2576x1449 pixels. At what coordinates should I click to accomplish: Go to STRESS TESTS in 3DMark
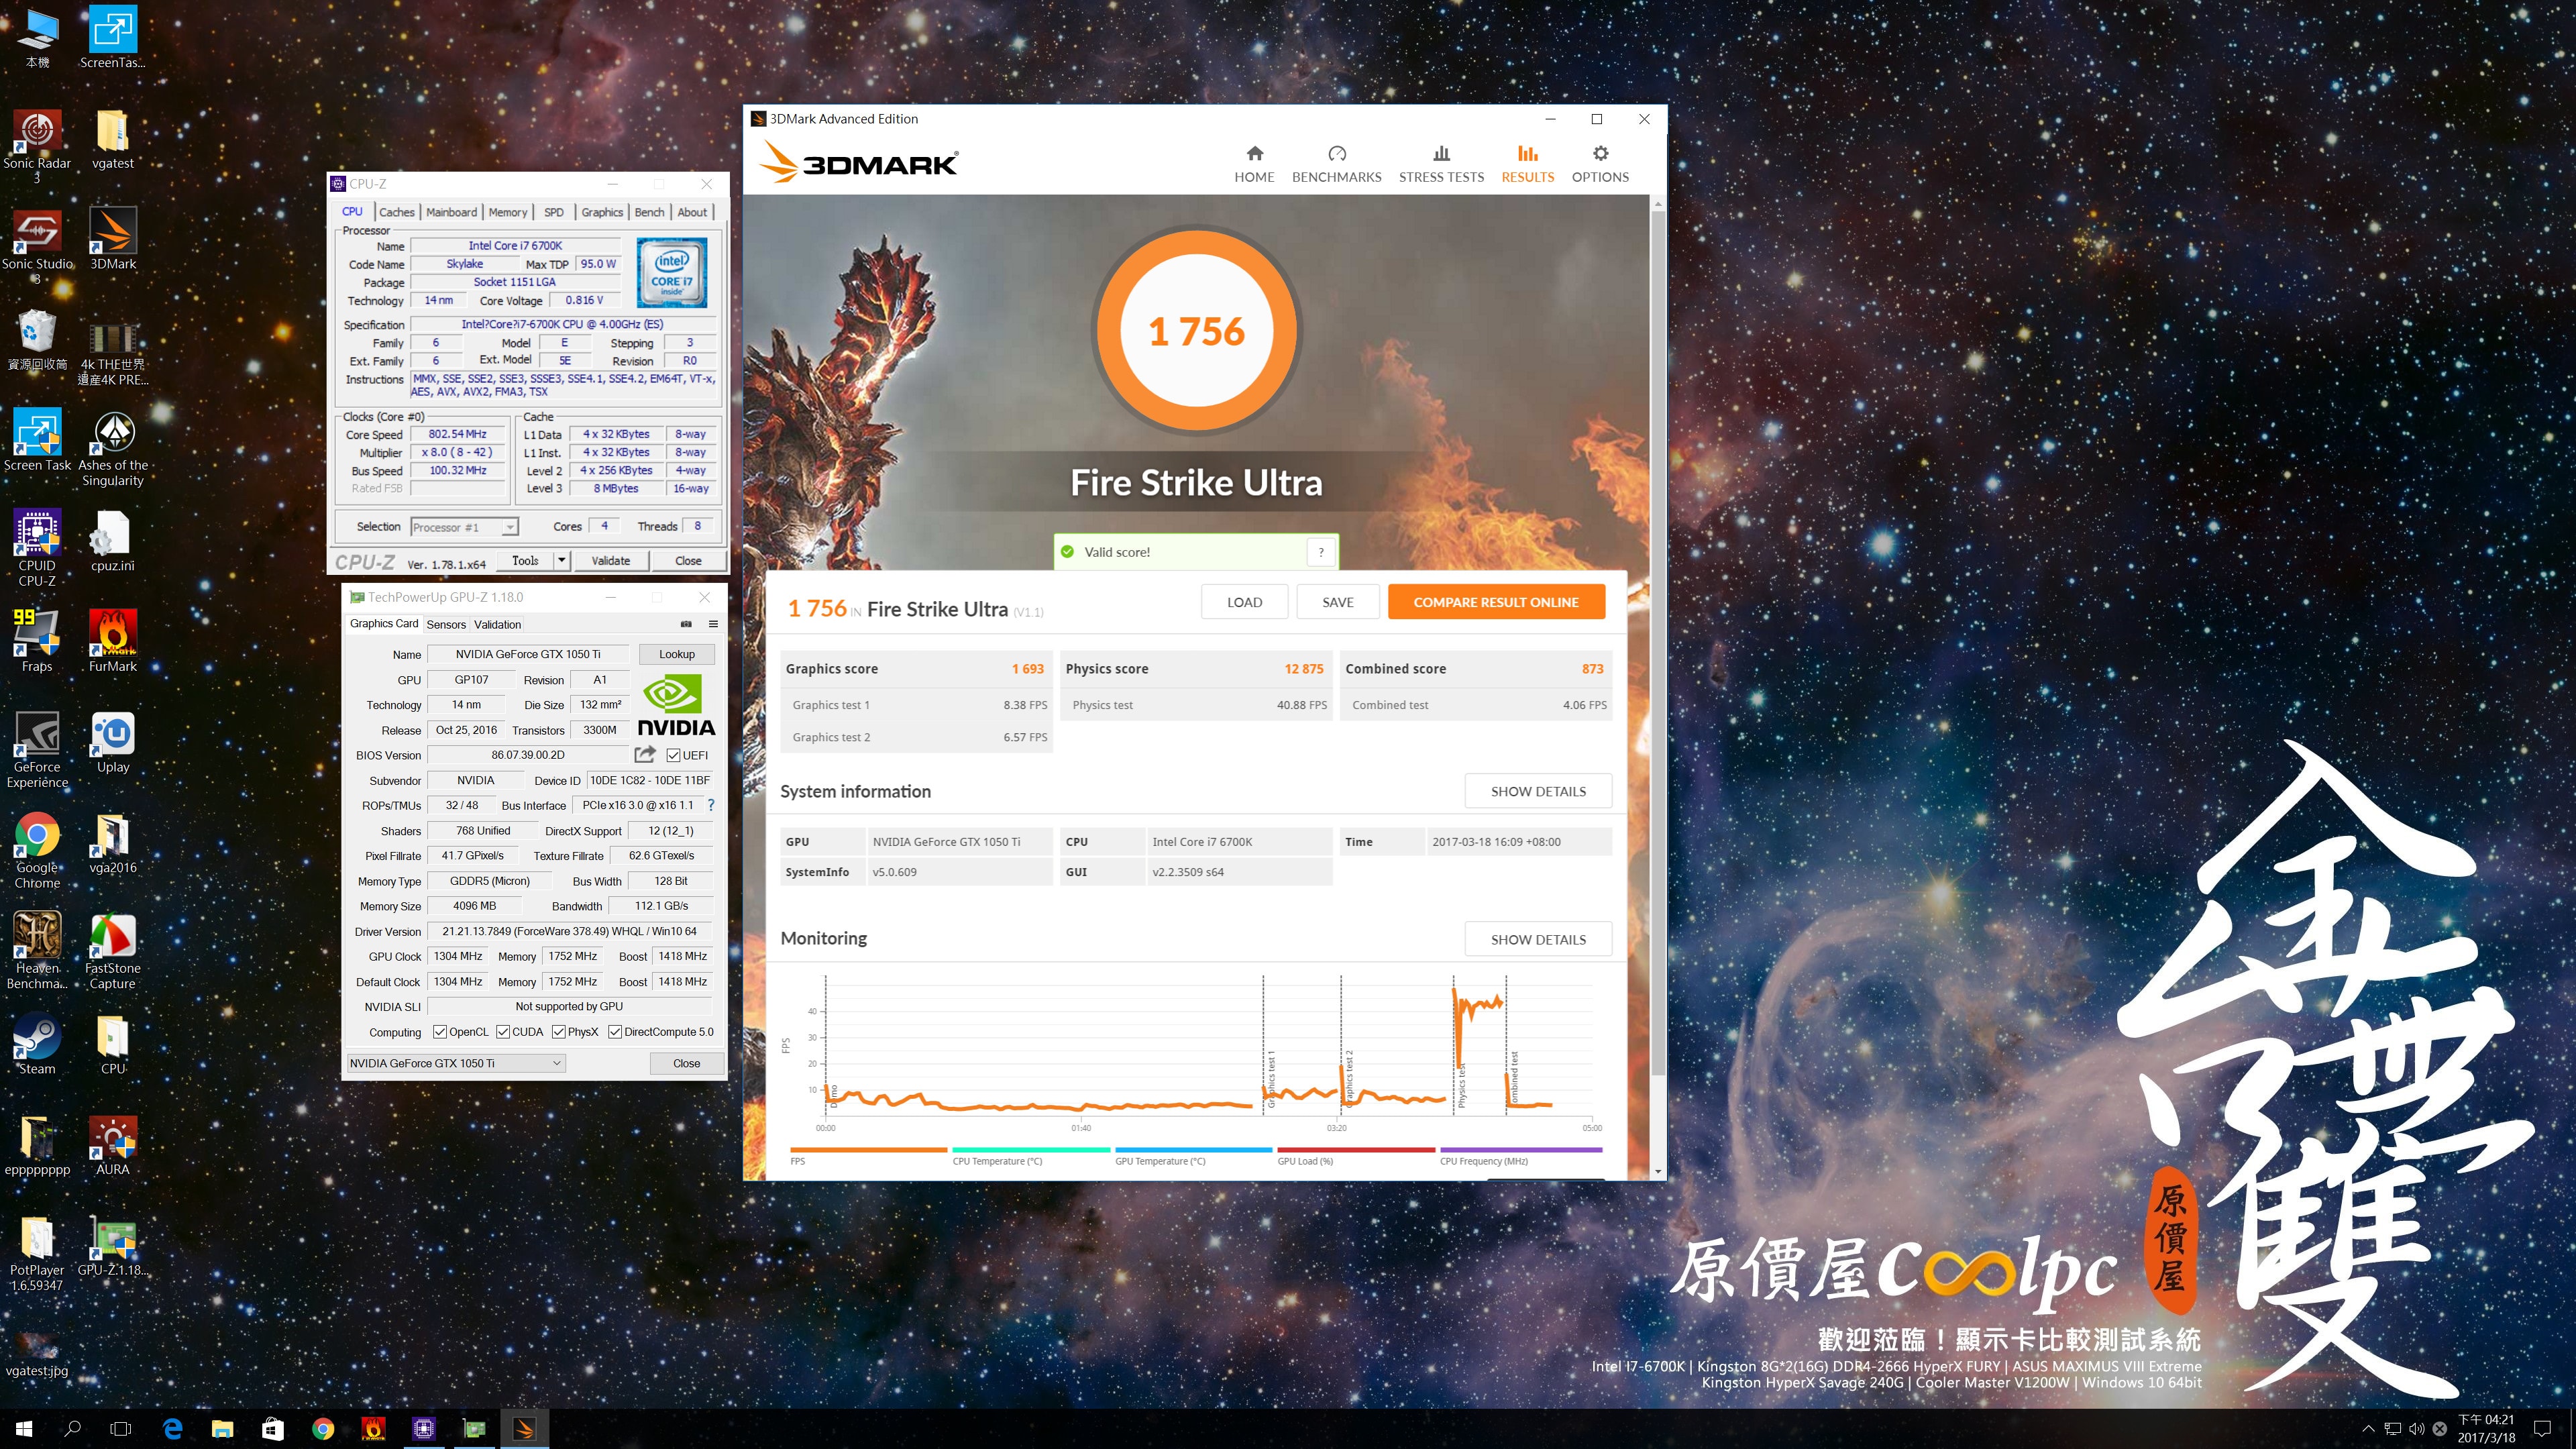coord(1441,165)
